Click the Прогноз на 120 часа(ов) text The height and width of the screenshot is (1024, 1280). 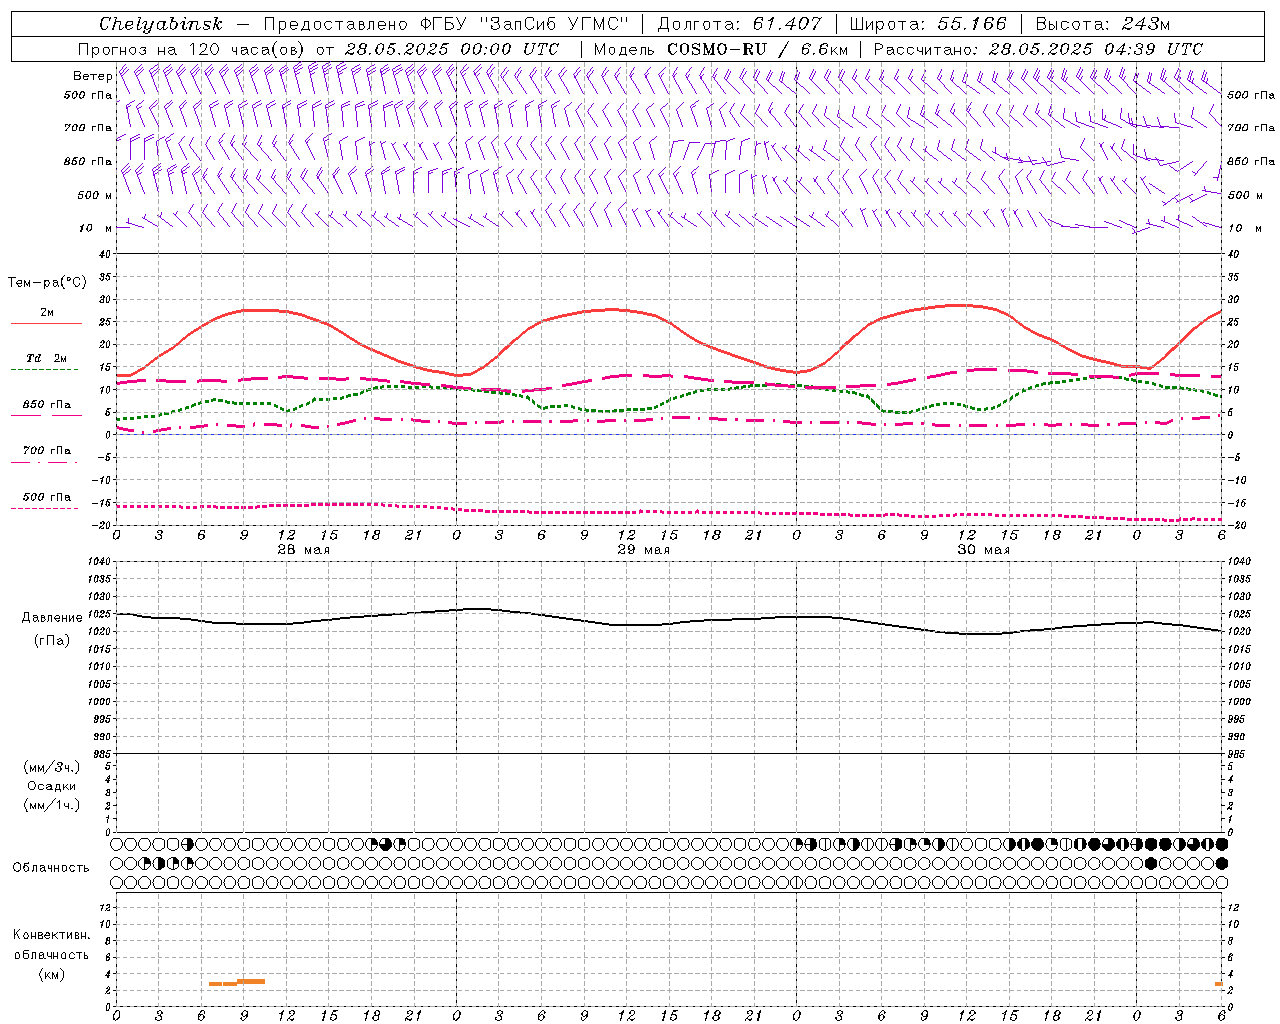pyautogui.click(x=192, y=49)
